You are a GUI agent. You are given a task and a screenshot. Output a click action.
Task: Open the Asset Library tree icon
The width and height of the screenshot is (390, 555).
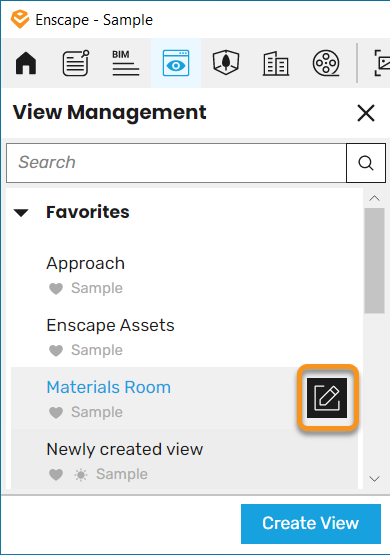226,63
